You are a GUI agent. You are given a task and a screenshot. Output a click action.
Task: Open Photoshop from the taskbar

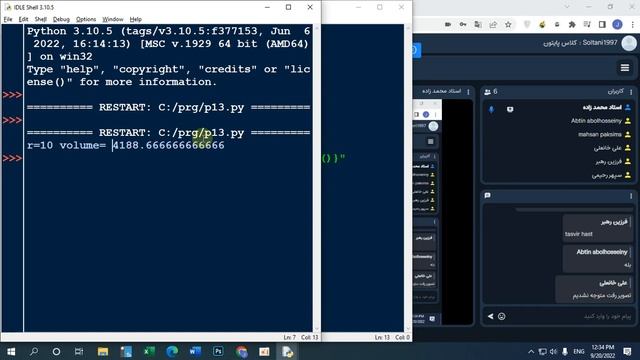(x=218, y=351)
